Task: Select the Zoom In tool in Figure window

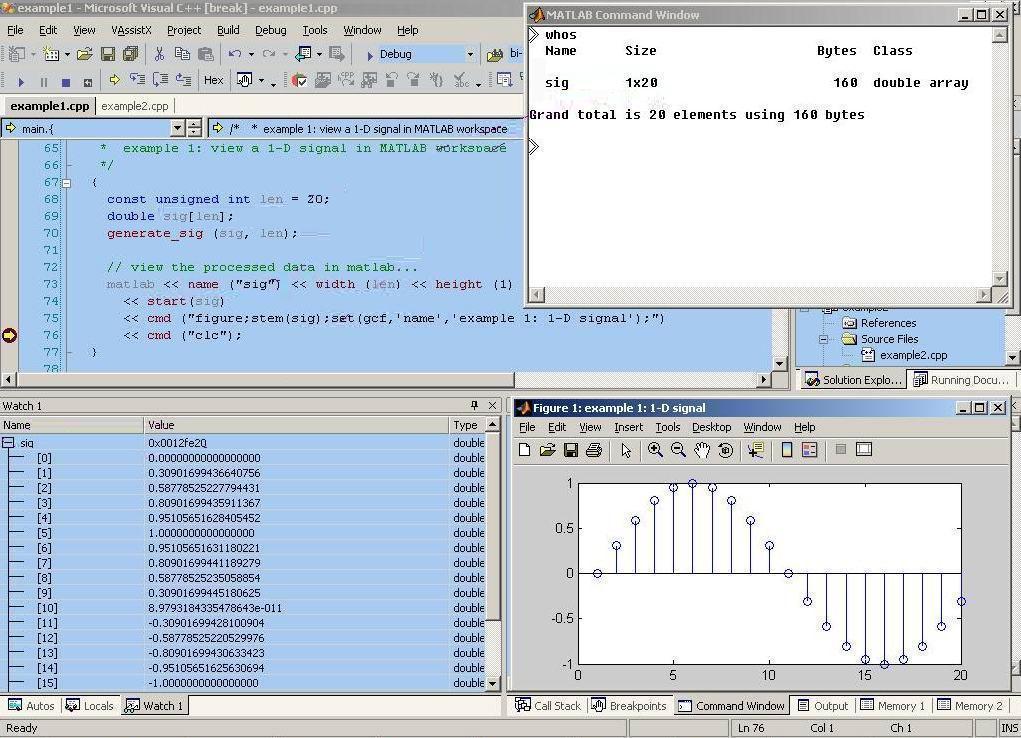Action: [655, 449]
